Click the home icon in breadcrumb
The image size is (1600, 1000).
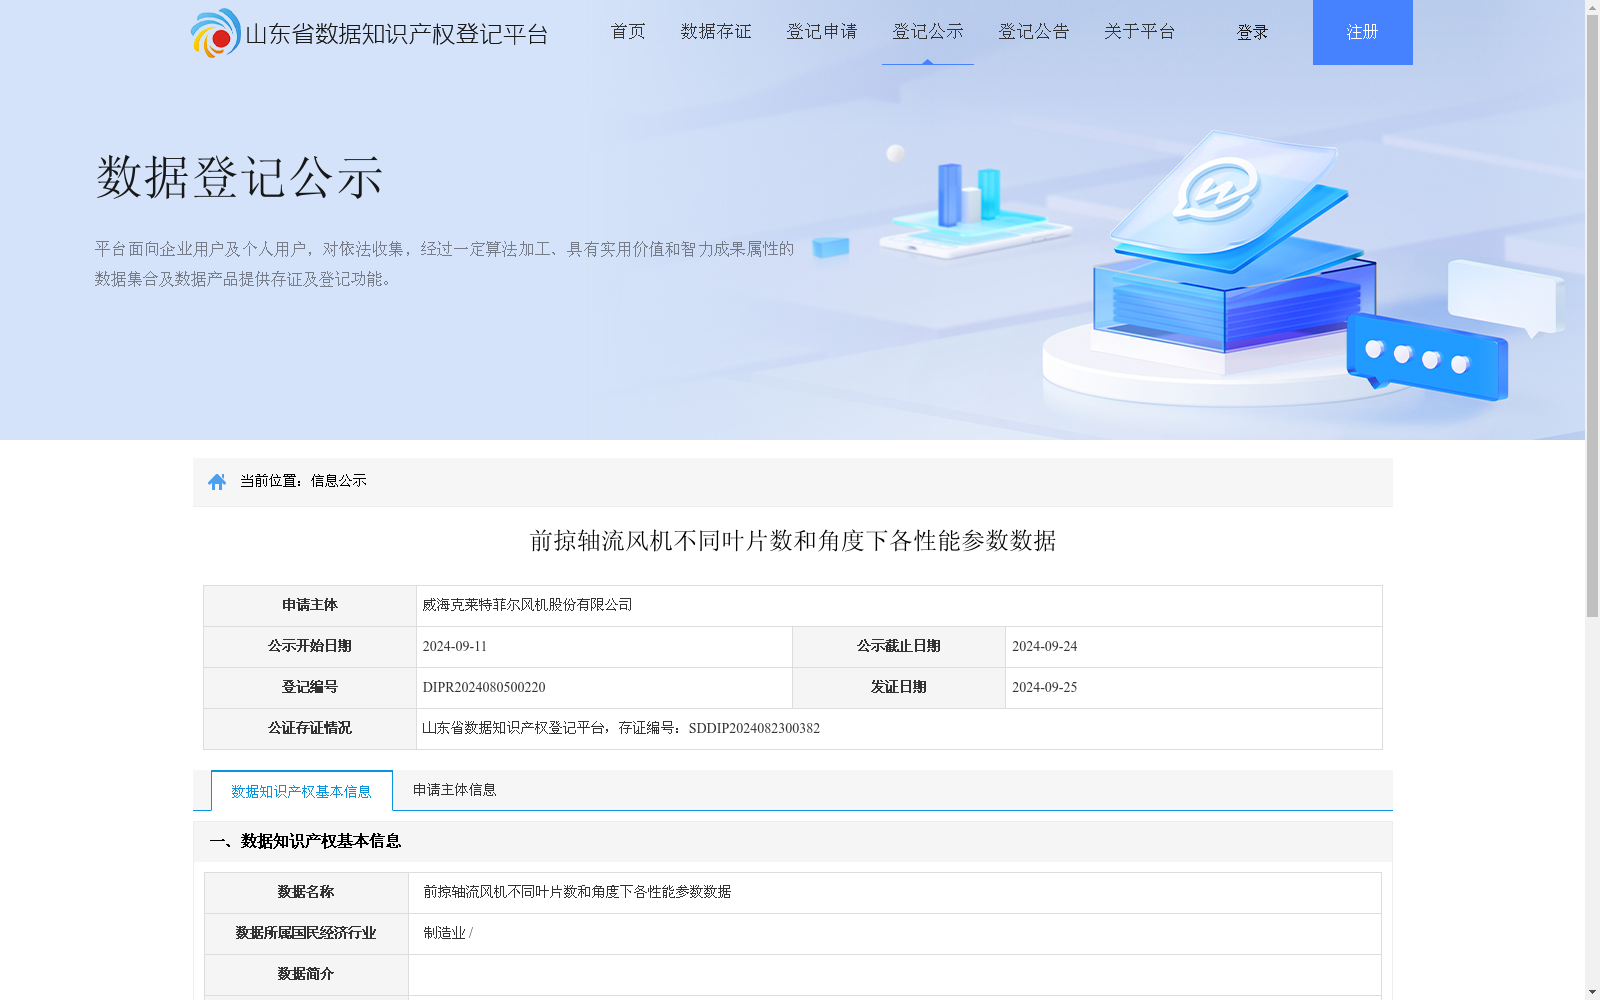point(217,482)
